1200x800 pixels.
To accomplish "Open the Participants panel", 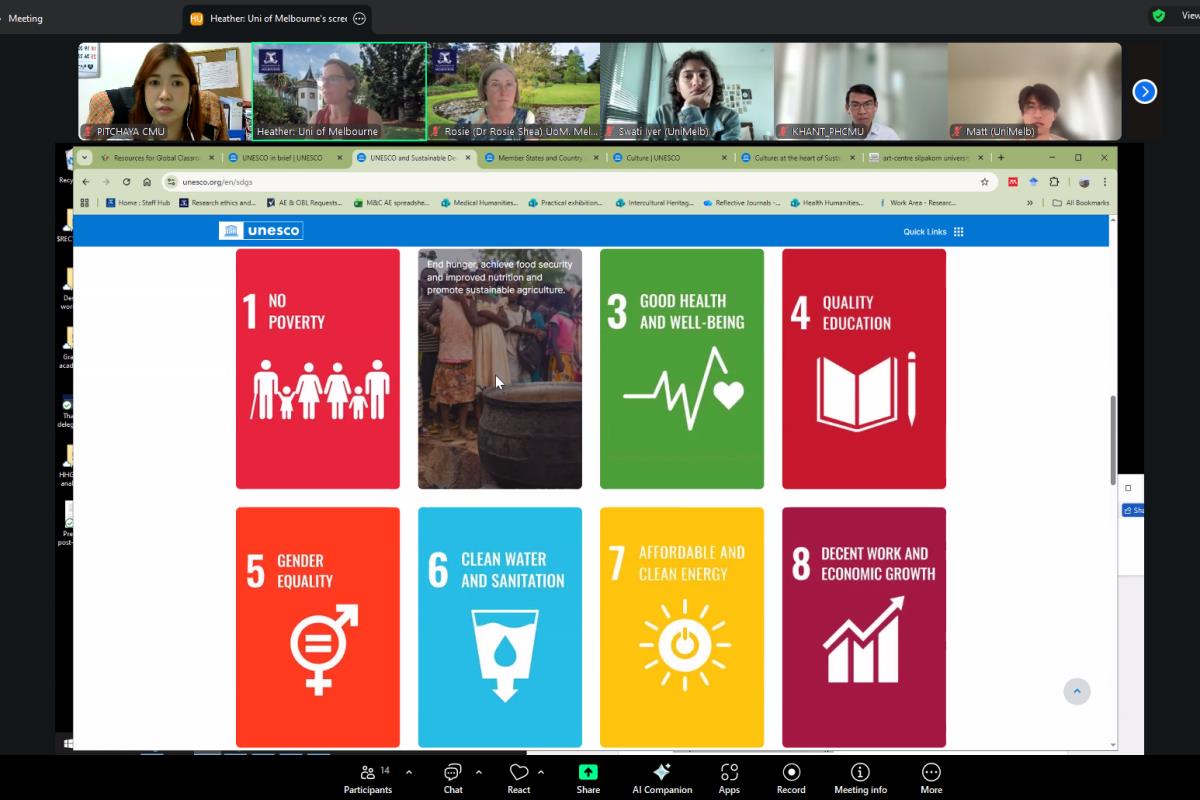I will [x=367, y=777].
